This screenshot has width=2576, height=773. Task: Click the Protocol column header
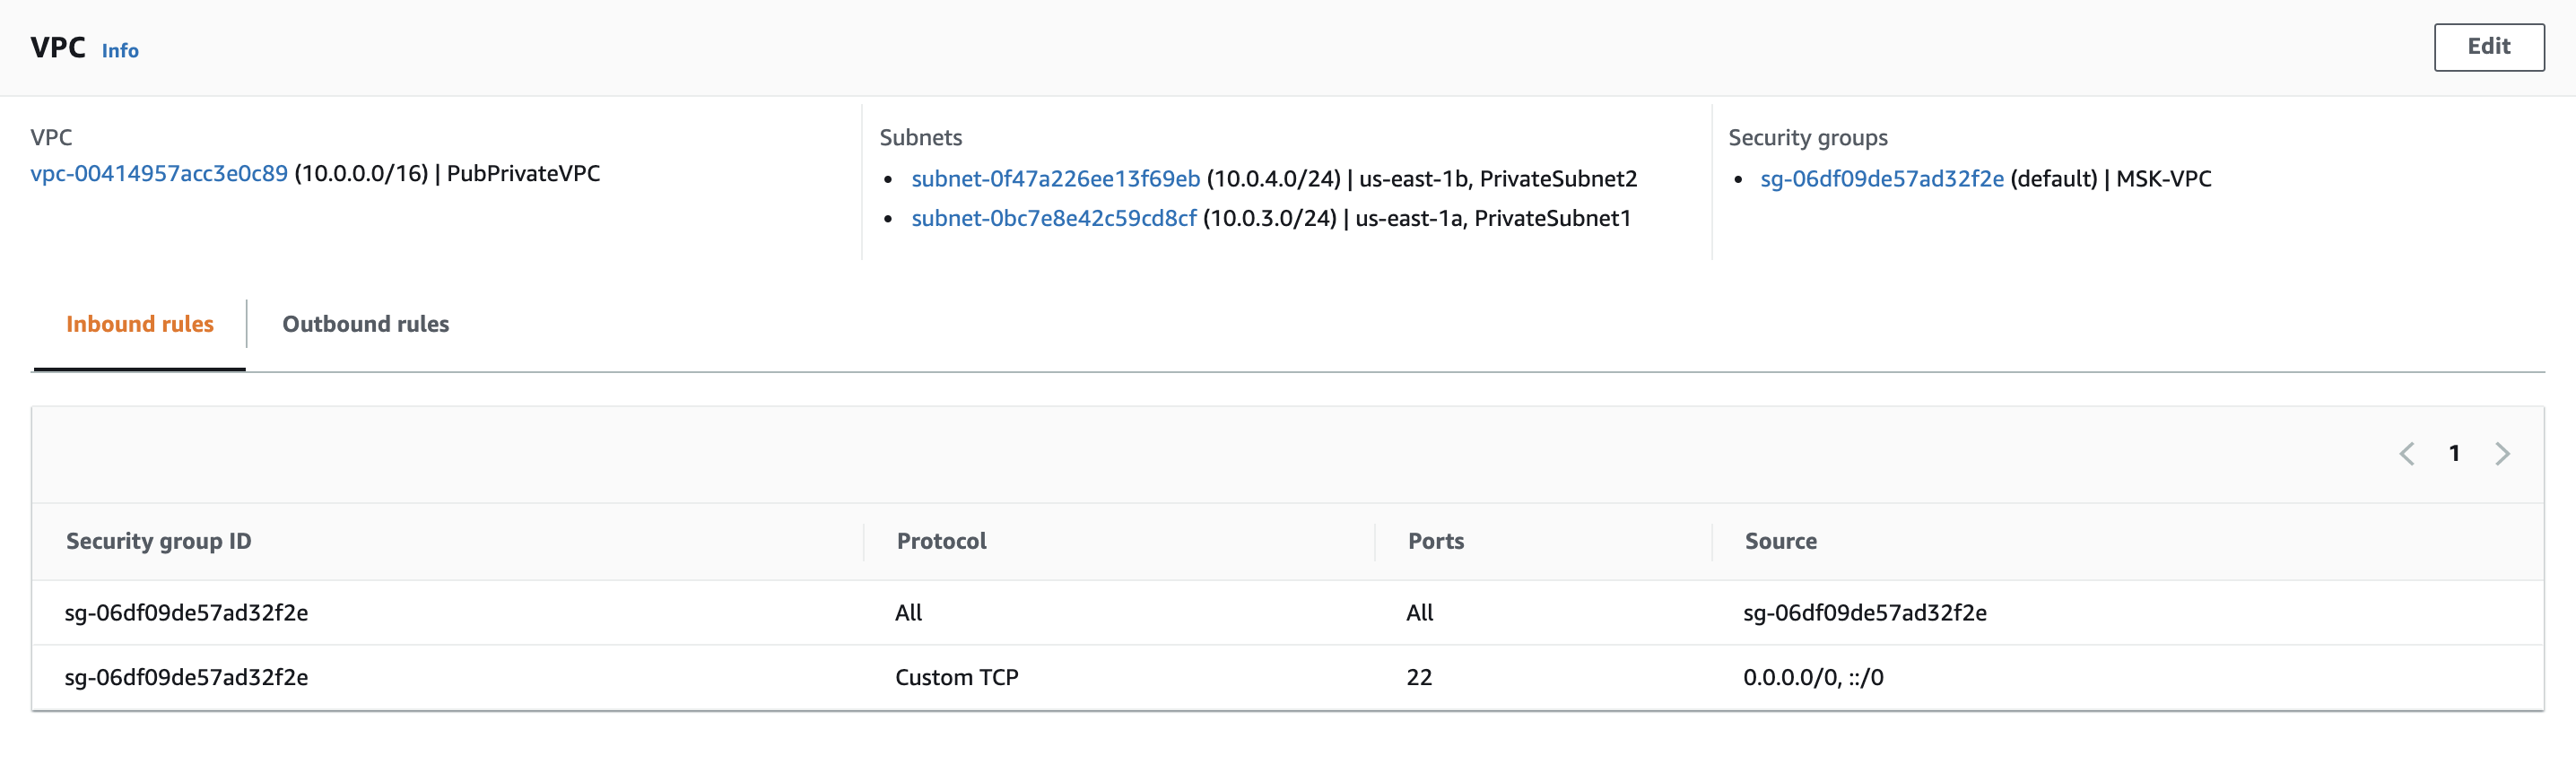coord(941,541)
